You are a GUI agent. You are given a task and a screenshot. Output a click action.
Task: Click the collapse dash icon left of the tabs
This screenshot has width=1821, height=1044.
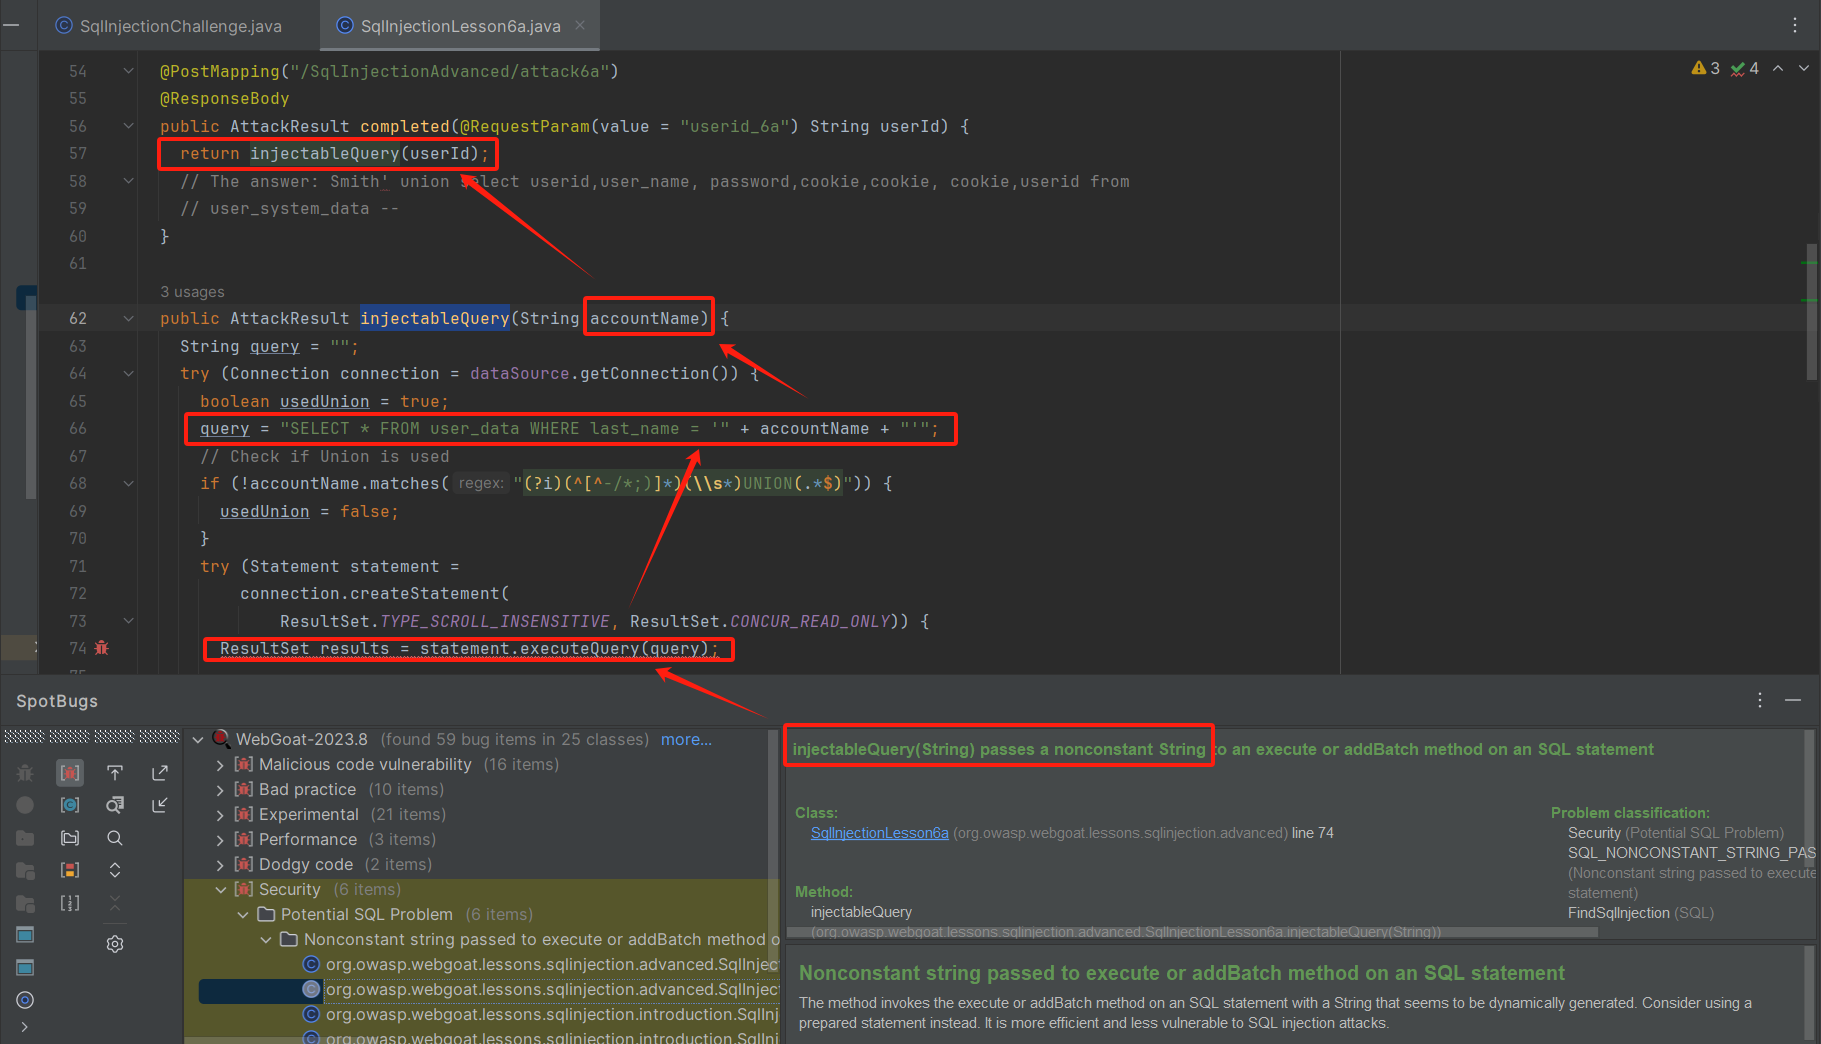point(12,25)
